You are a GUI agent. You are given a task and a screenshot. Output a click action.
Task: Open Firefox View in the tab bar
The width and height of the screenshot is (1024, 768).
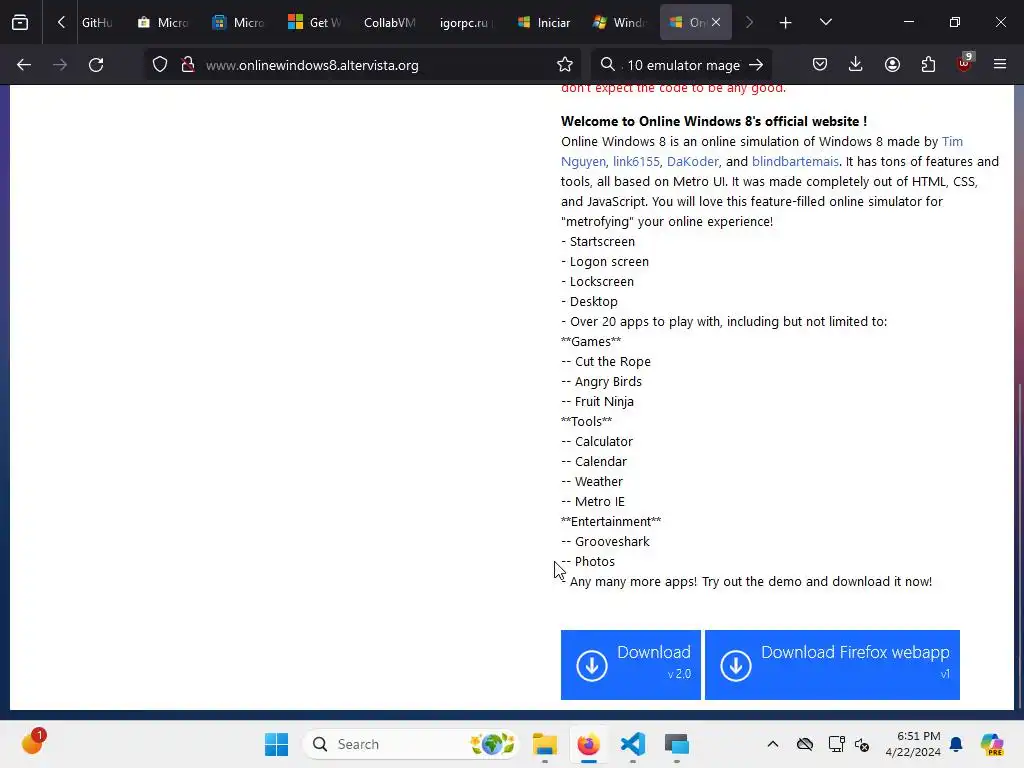click(x=20, y=22)
